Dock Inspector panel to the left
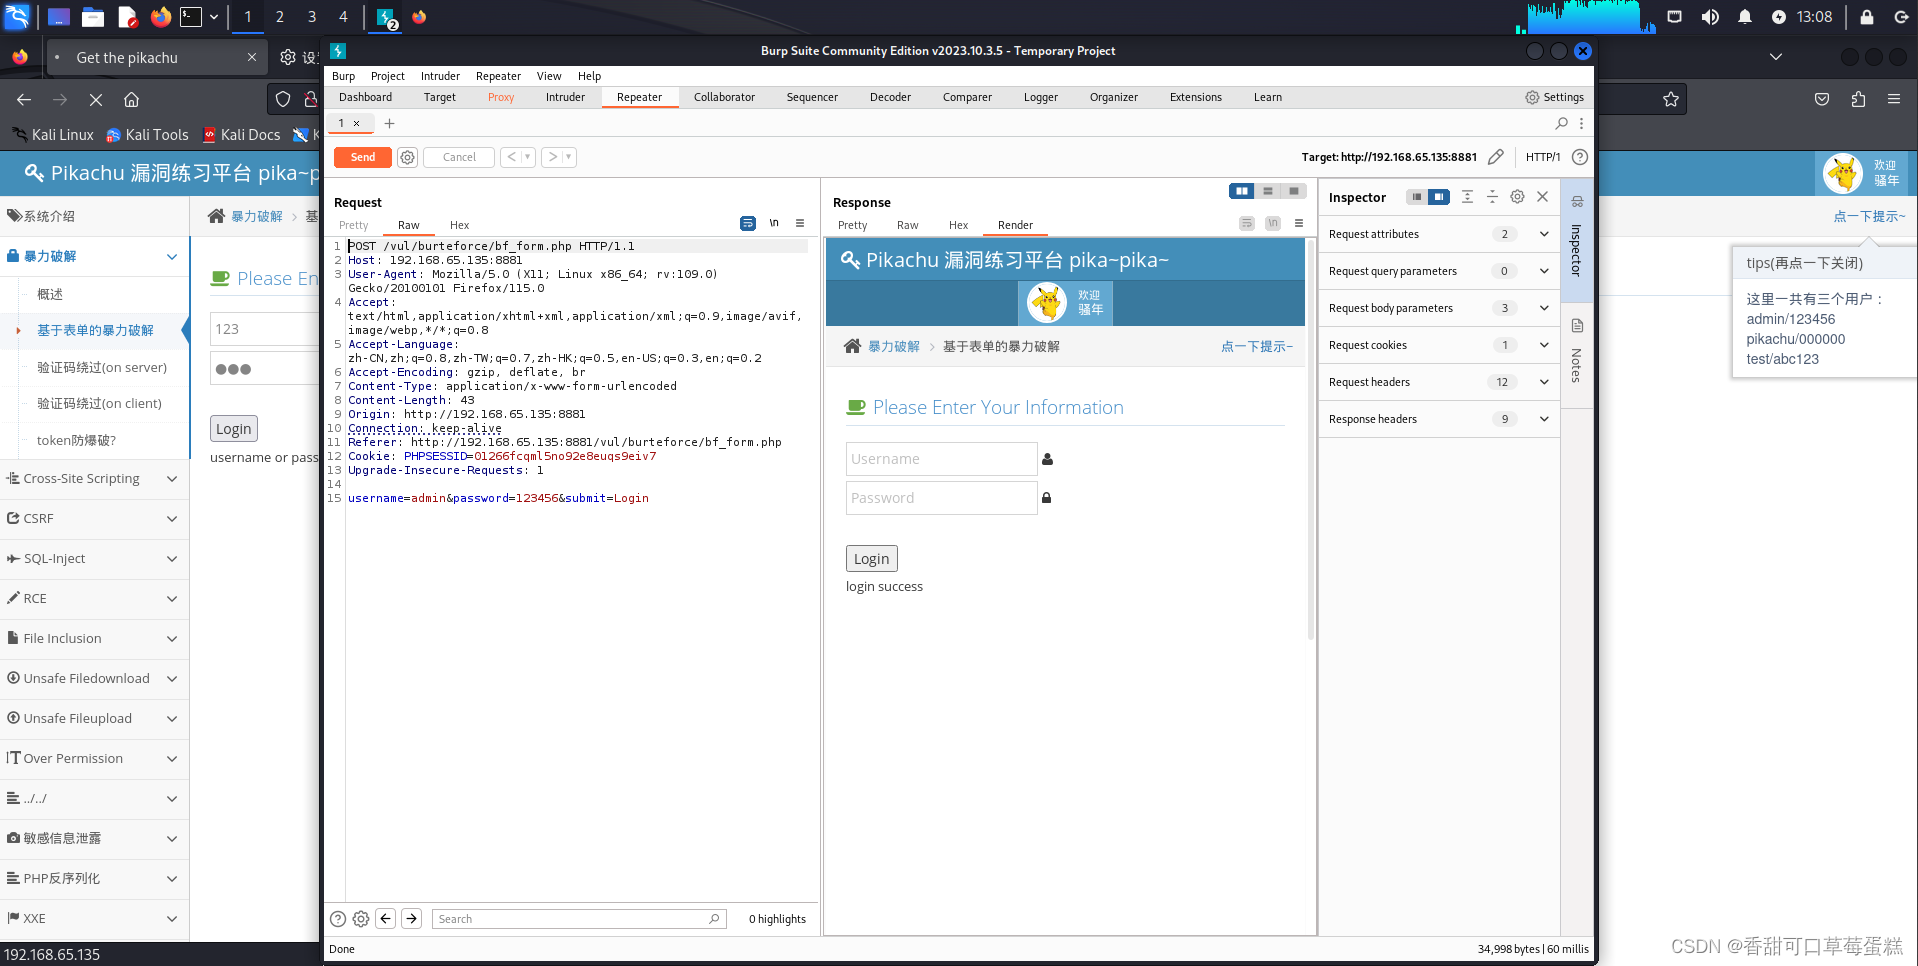 coord(1417,197)
